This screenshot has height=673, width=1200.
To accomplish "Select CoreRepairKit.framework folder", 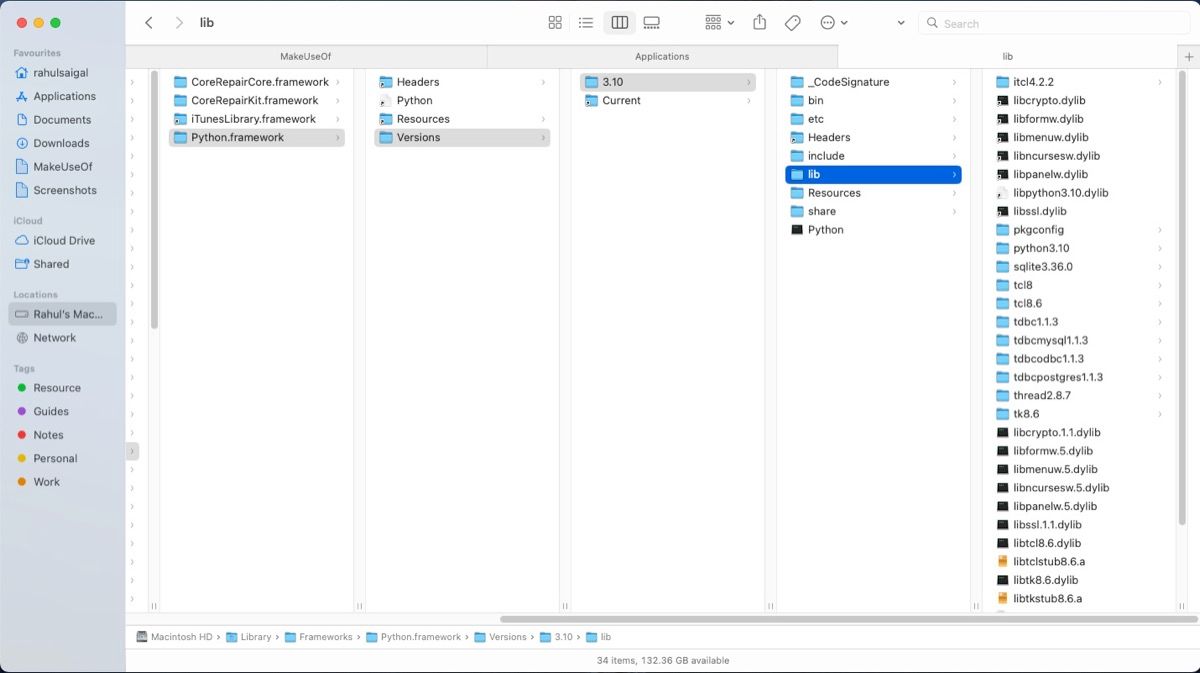I will tap(257, 100).
